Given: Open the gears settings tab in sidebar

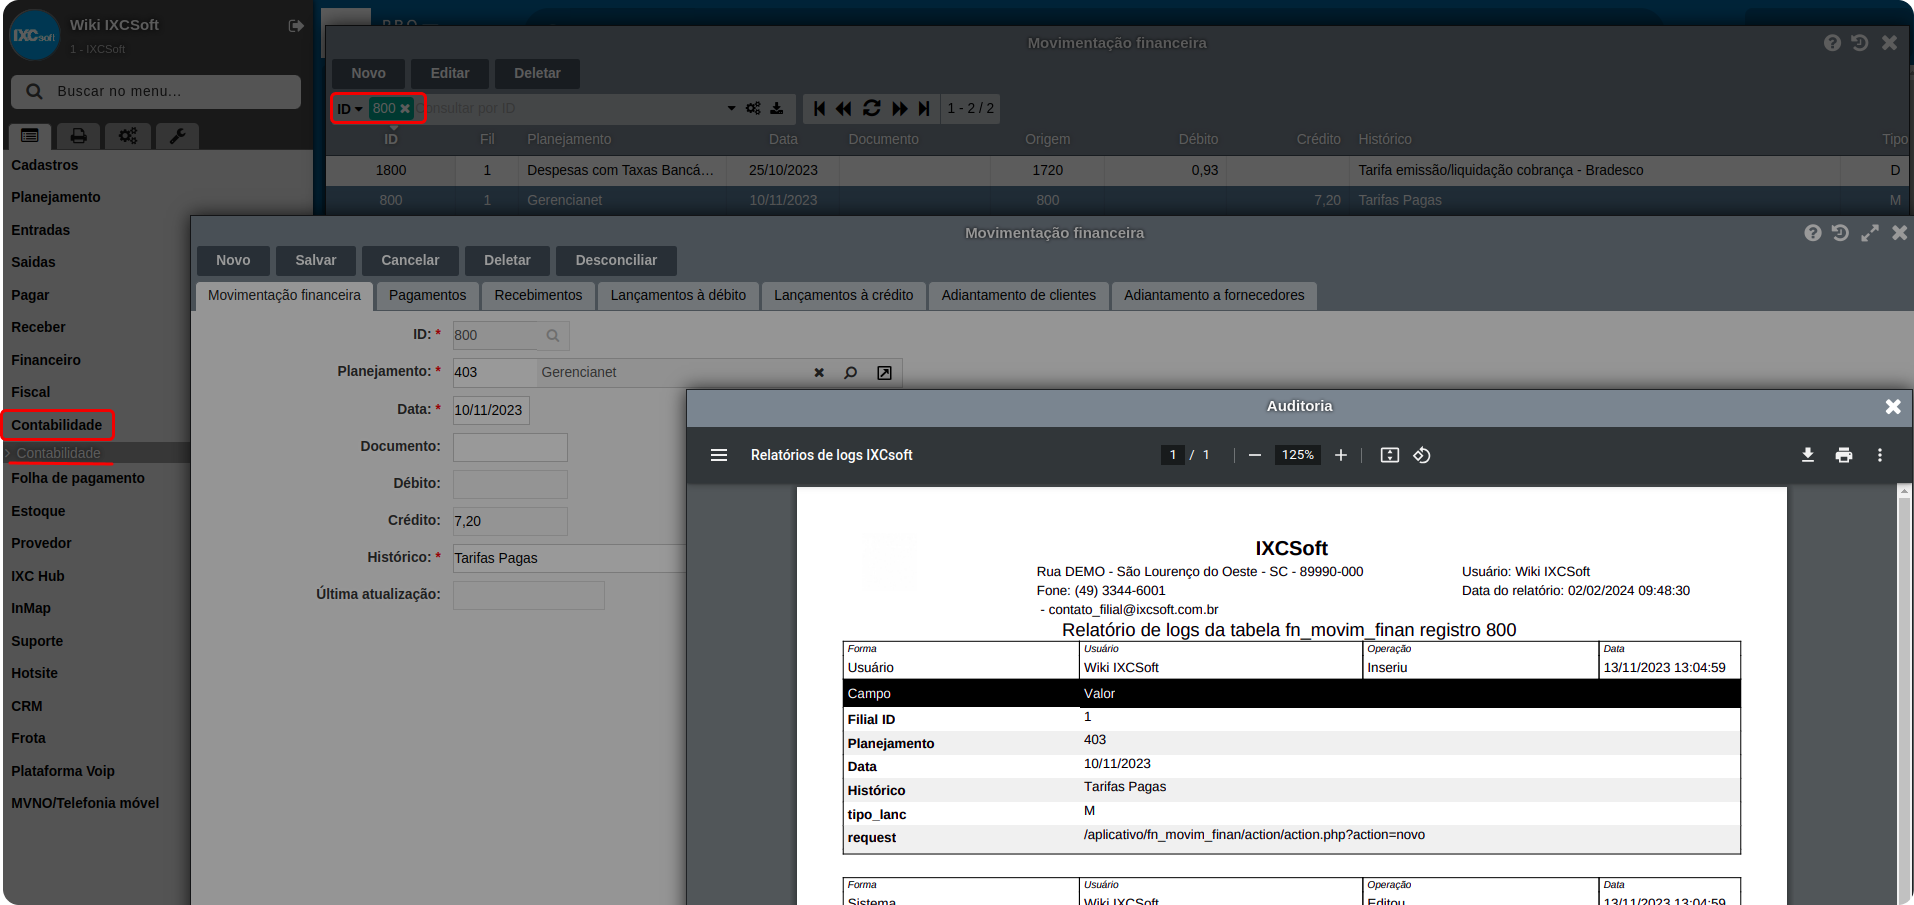Looking at the screenshot, I should [x=128, y=136].
